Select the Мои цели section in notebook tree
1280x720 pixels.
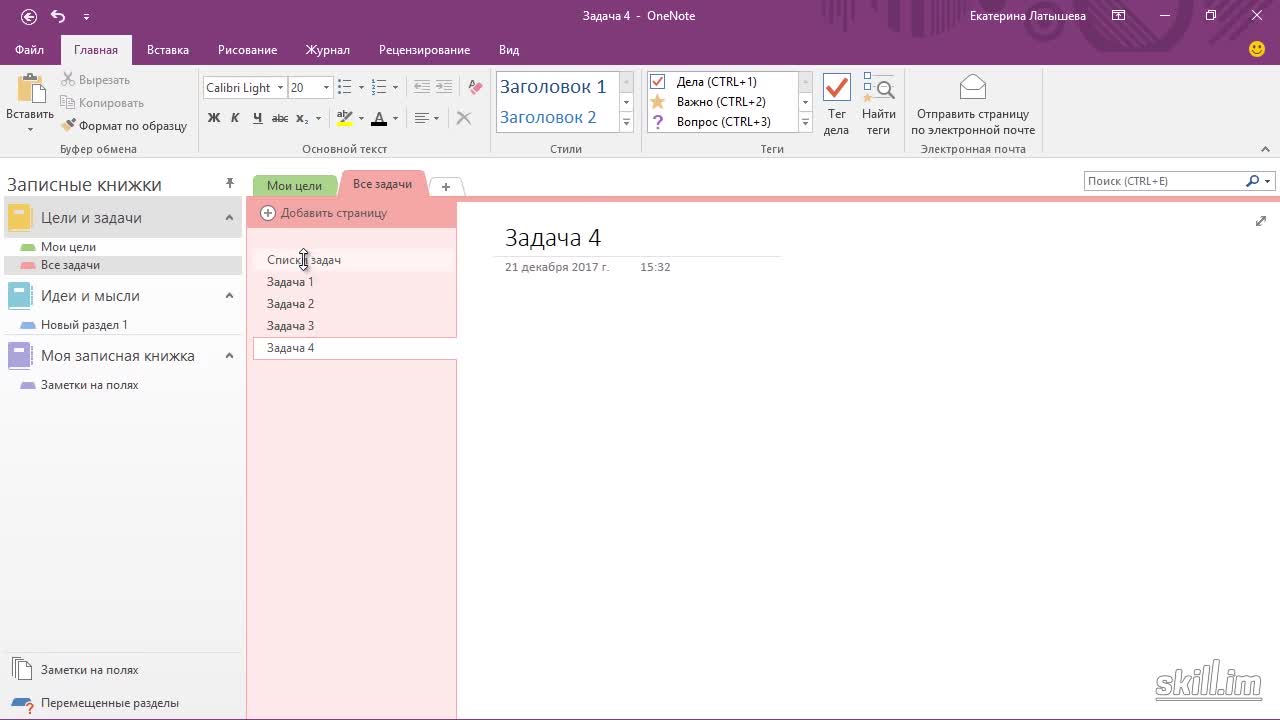[x=68, y=247]
